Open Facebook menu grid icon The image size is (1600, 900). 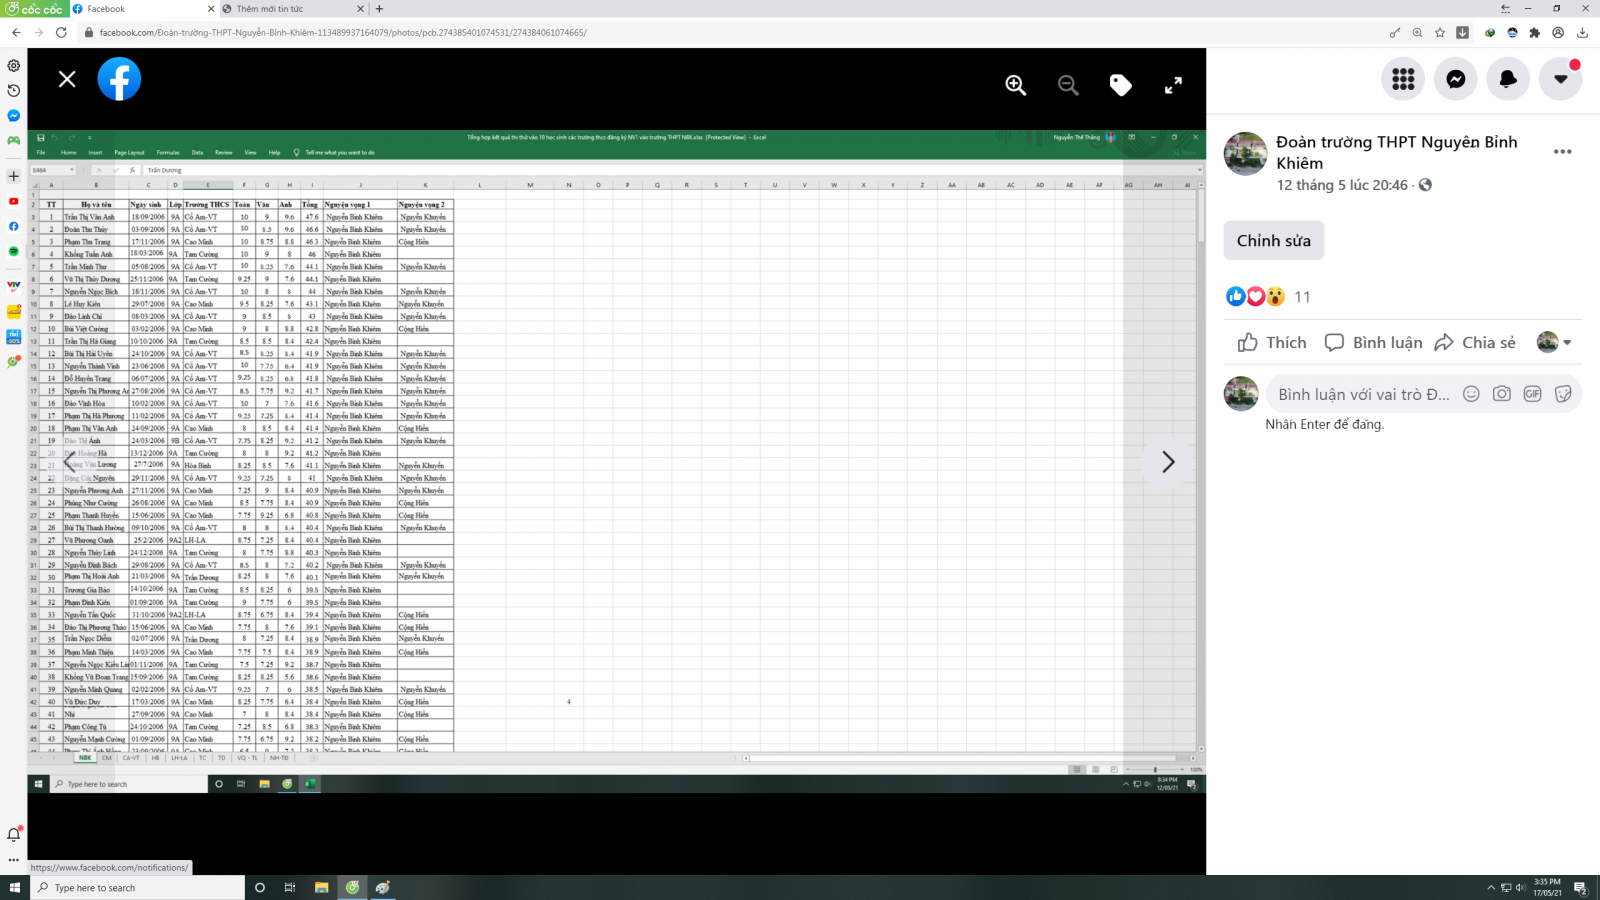tap(1403, 79)
